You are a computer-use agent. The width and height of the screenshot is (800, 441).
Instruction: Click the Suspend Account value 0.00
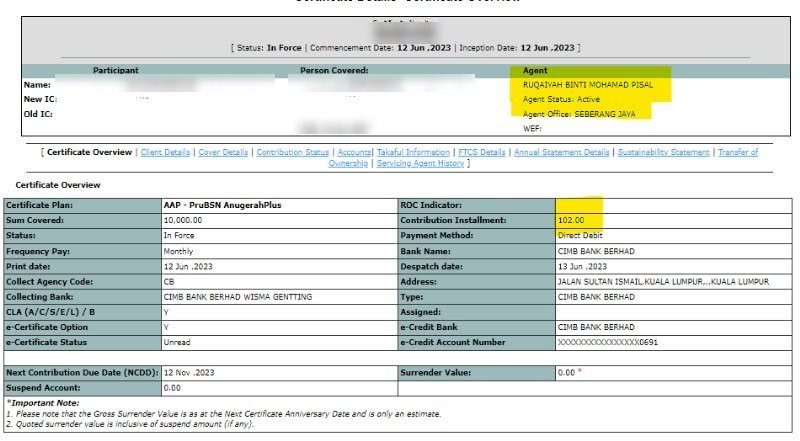[172, 388]
